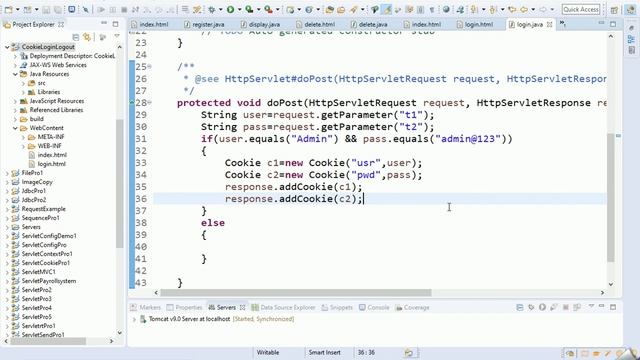Click the Previous Annotation arrow icon
The height and width of the screenshot is (360, 640).
(x=493, y=9)
